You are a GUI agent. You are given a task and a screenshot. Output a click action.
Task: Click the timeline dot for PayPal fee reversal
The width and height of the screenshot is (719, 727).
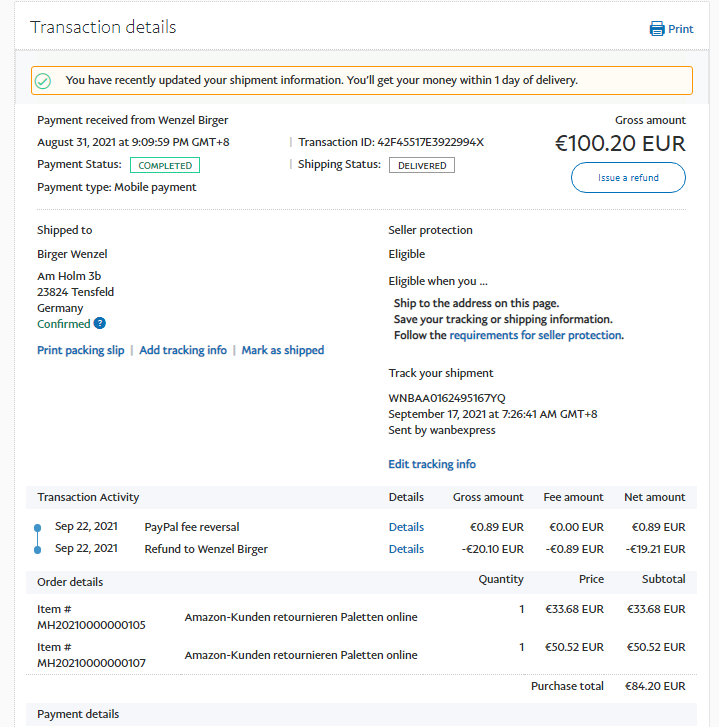(x=37, y=527)
